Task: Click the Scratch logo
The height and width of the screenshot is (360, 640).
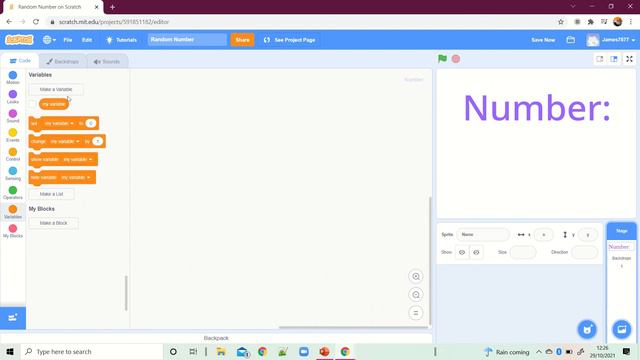Action: (x=19, y=40)
